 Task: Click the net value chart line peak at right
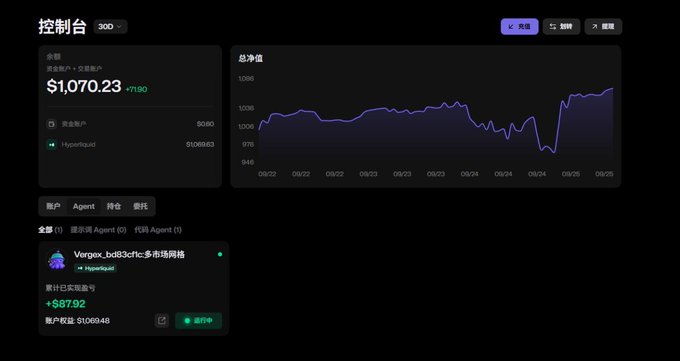[612, 89]
